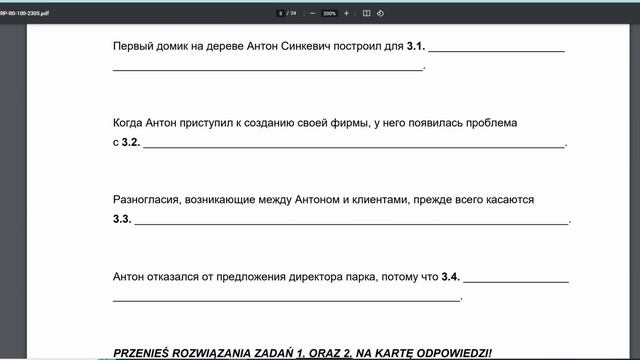Click the PDF file name in toolbar
Screen dimensions: 640x360
pos(24,13)
